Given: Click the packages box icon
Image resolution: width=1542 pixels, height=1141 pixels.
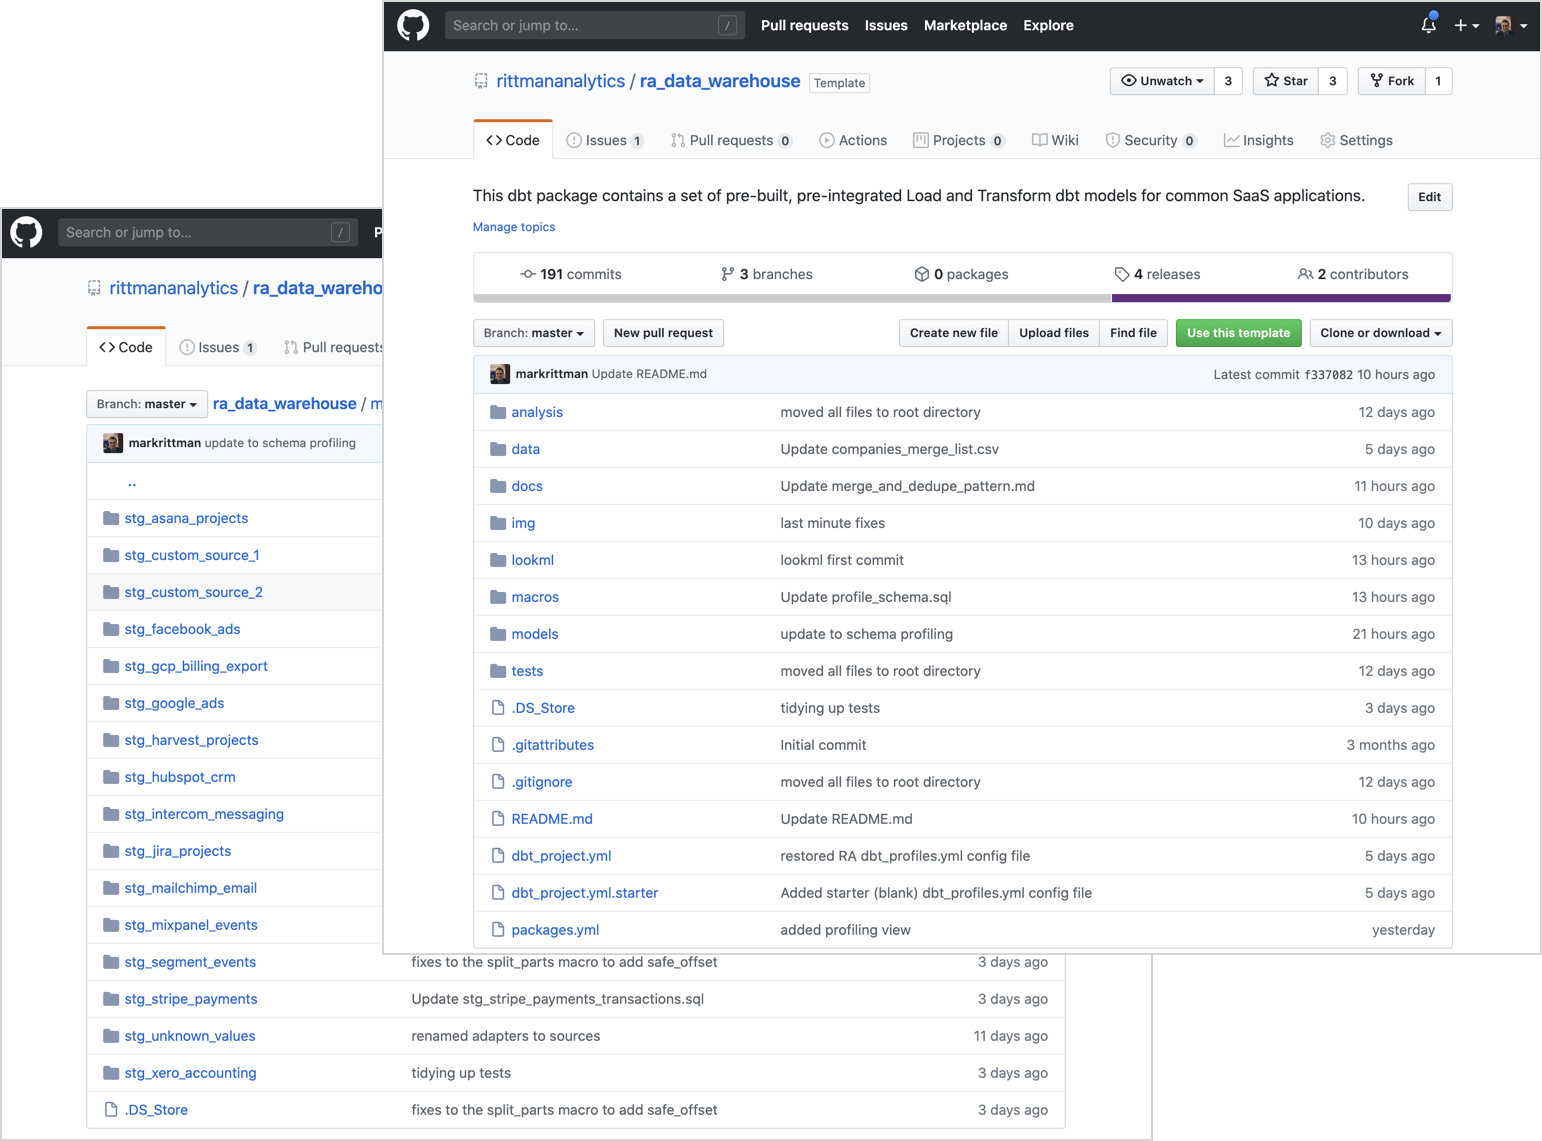Looking at the screenshot, I should [921, 274].
